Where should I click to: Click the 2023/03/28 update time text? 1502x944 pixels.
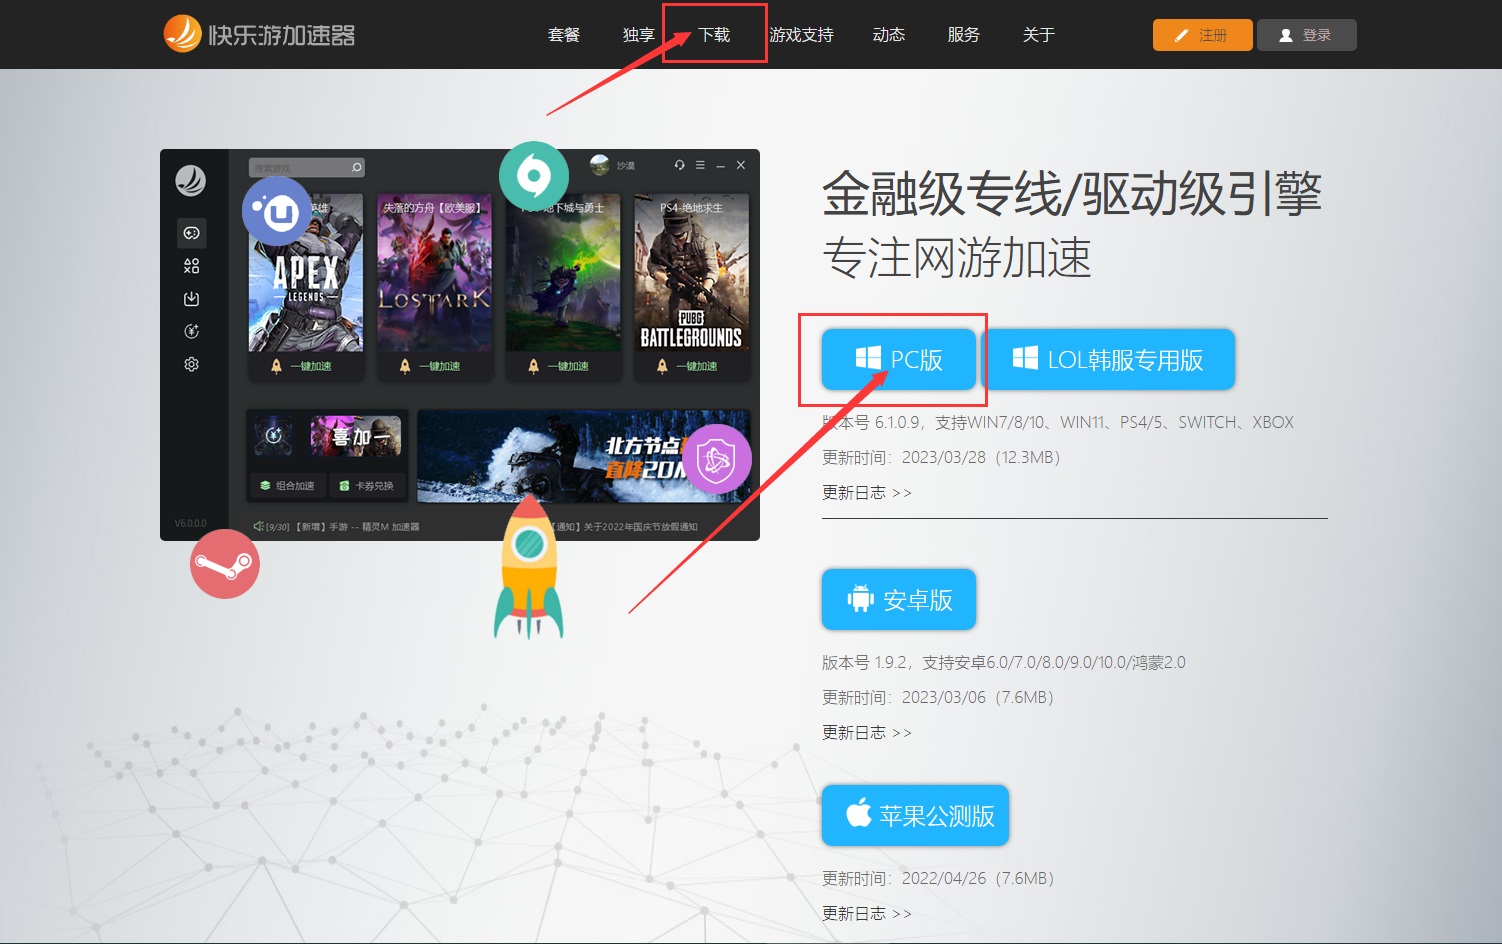point(943,457)
